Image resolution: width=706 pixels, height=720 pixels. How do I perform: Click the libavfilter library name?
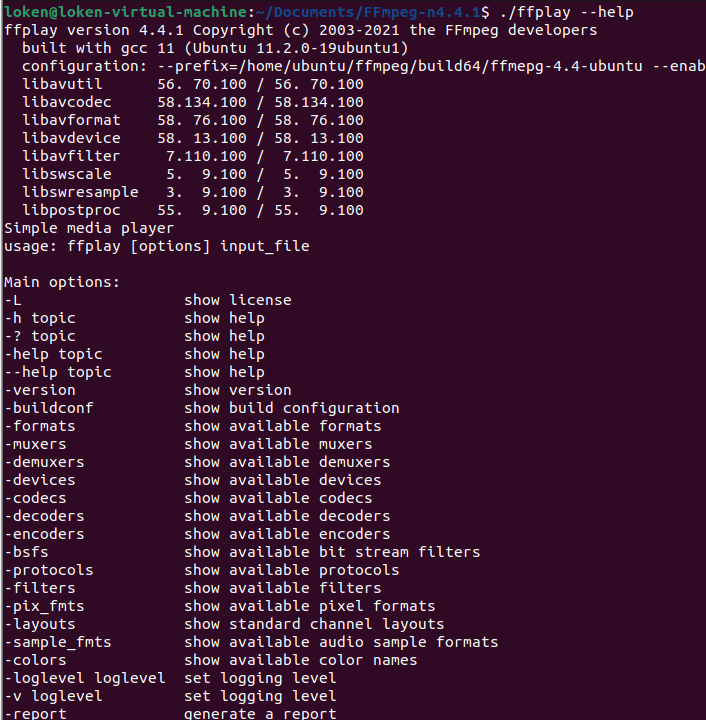(x=70, y=156)
